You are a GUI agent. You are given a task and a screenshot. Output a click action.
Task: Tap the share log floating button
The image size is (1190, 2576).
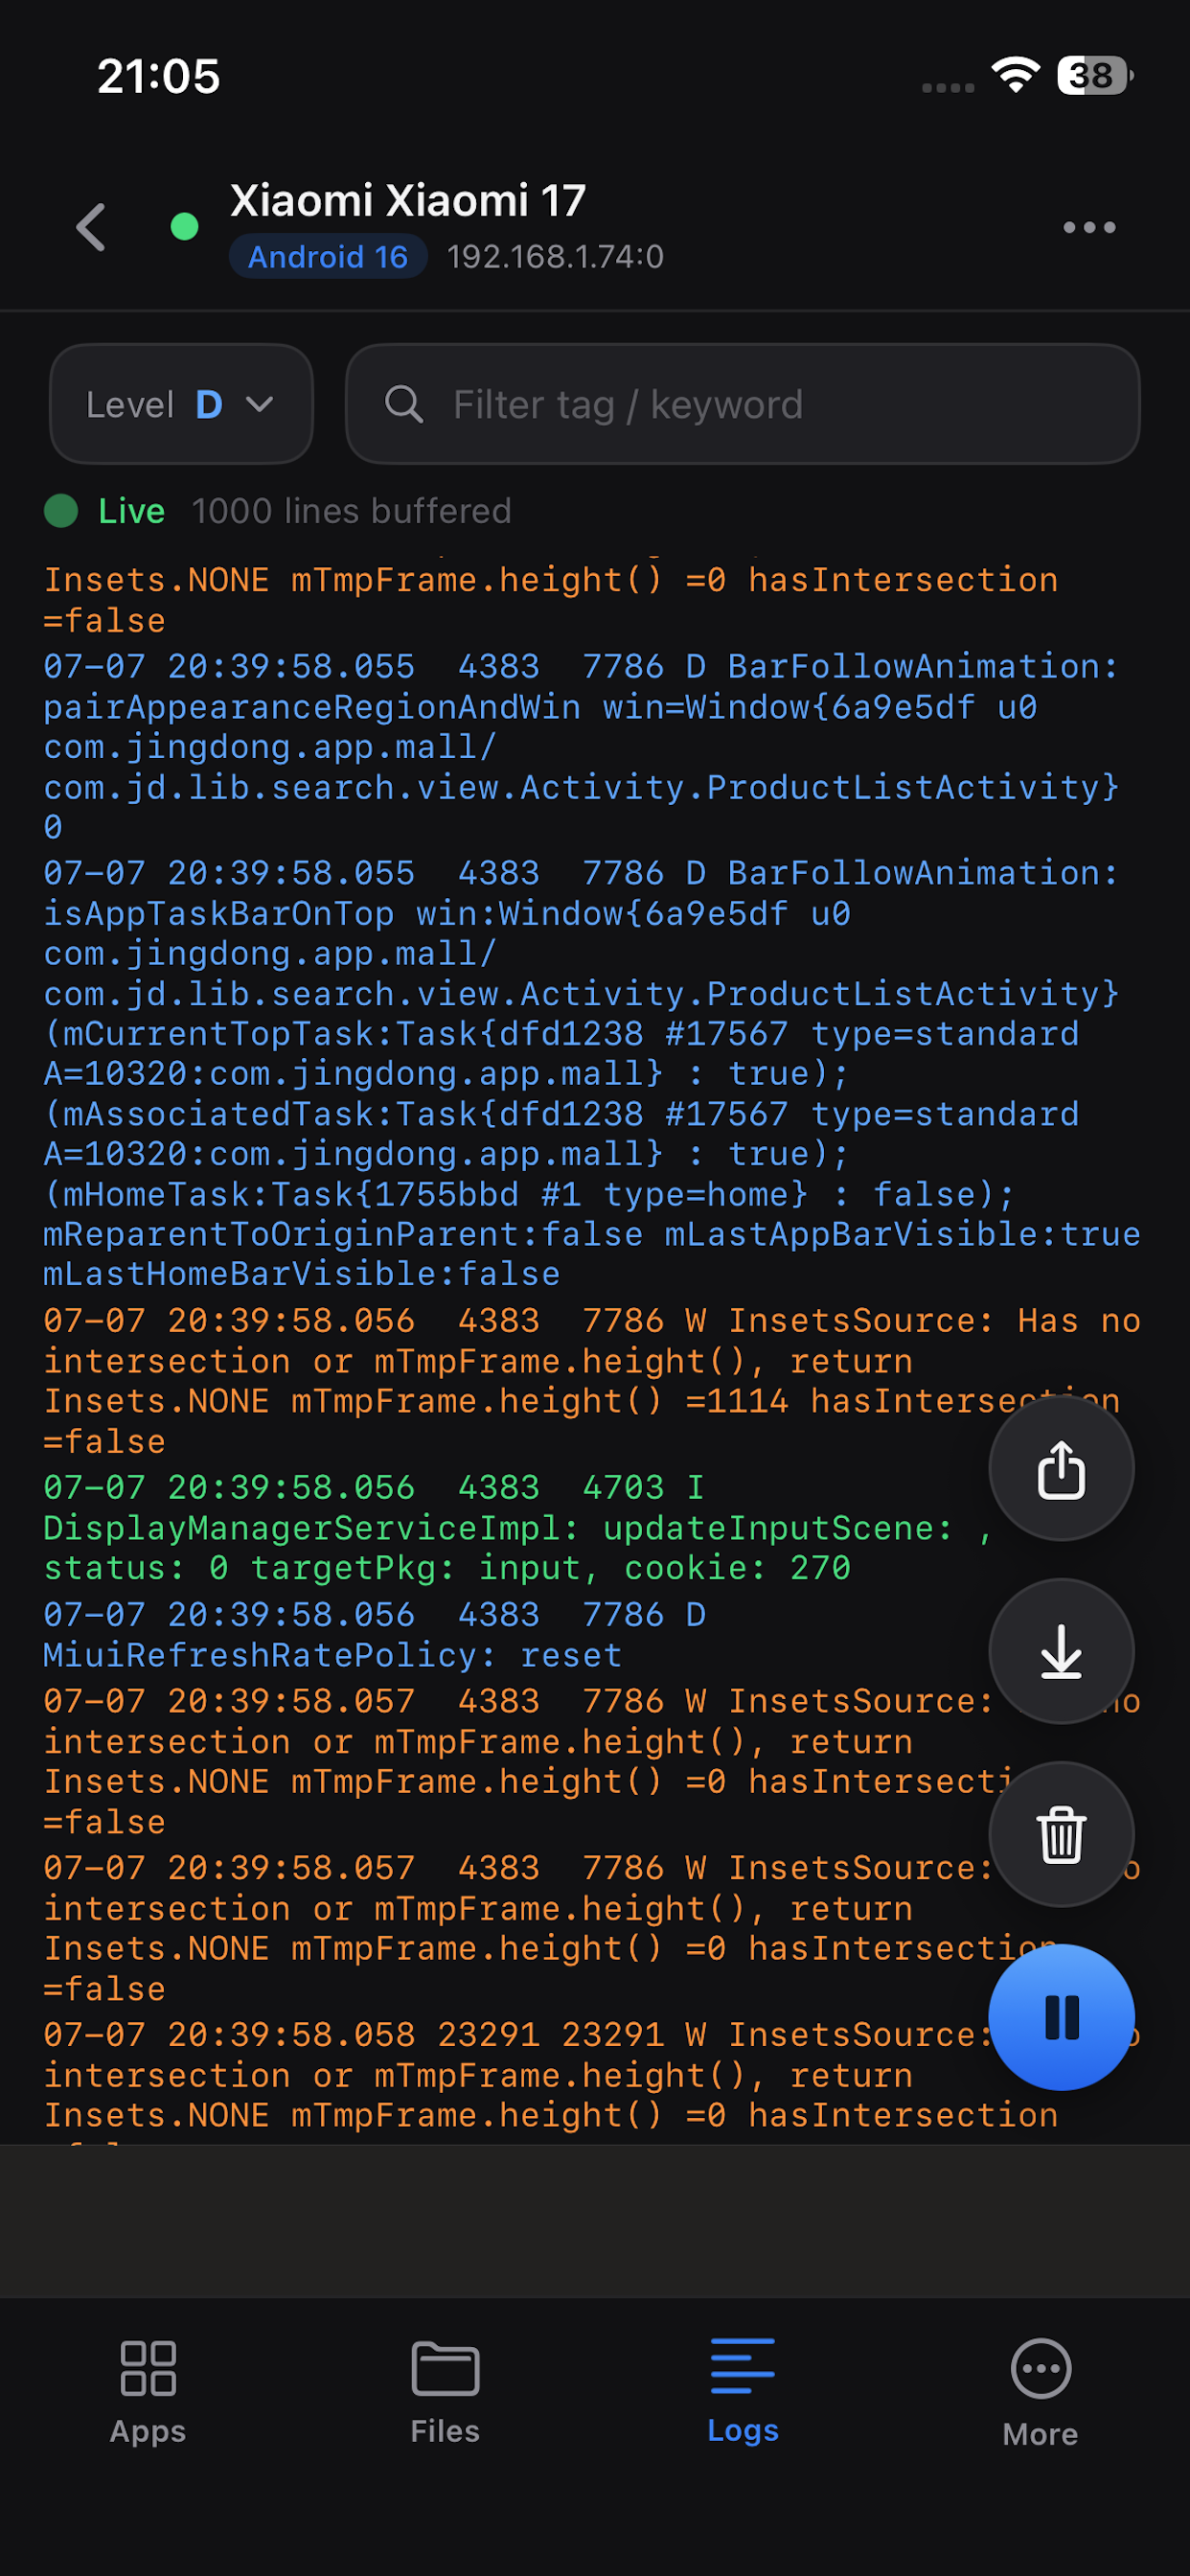point(1061,1468)
